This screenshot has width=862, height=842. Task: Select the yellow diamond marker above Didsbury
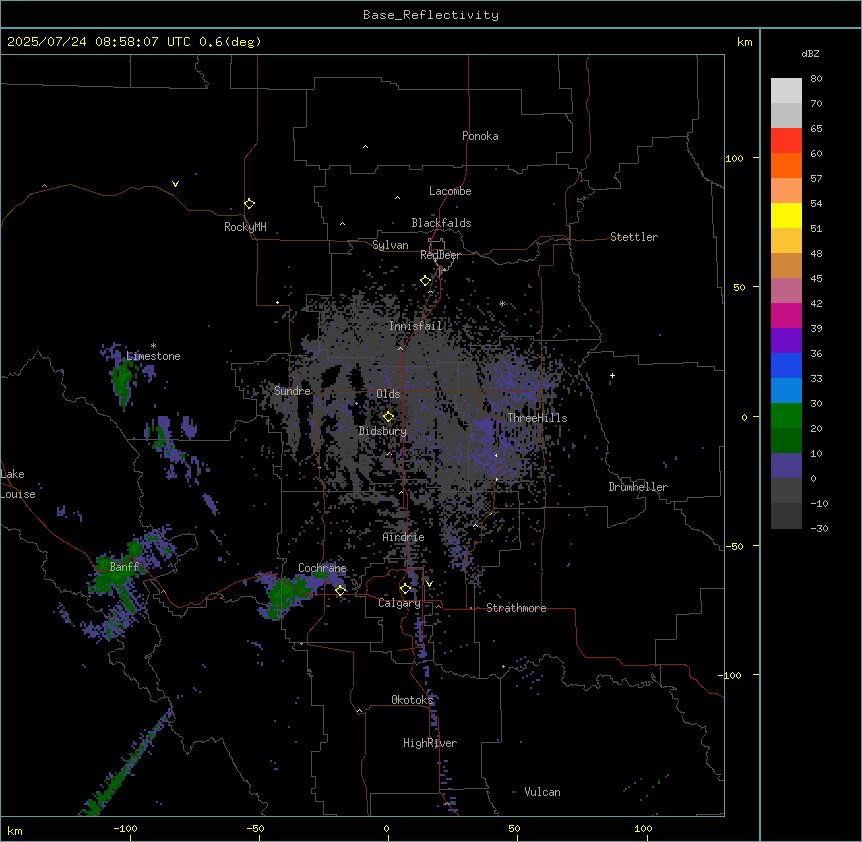(388, 417)
